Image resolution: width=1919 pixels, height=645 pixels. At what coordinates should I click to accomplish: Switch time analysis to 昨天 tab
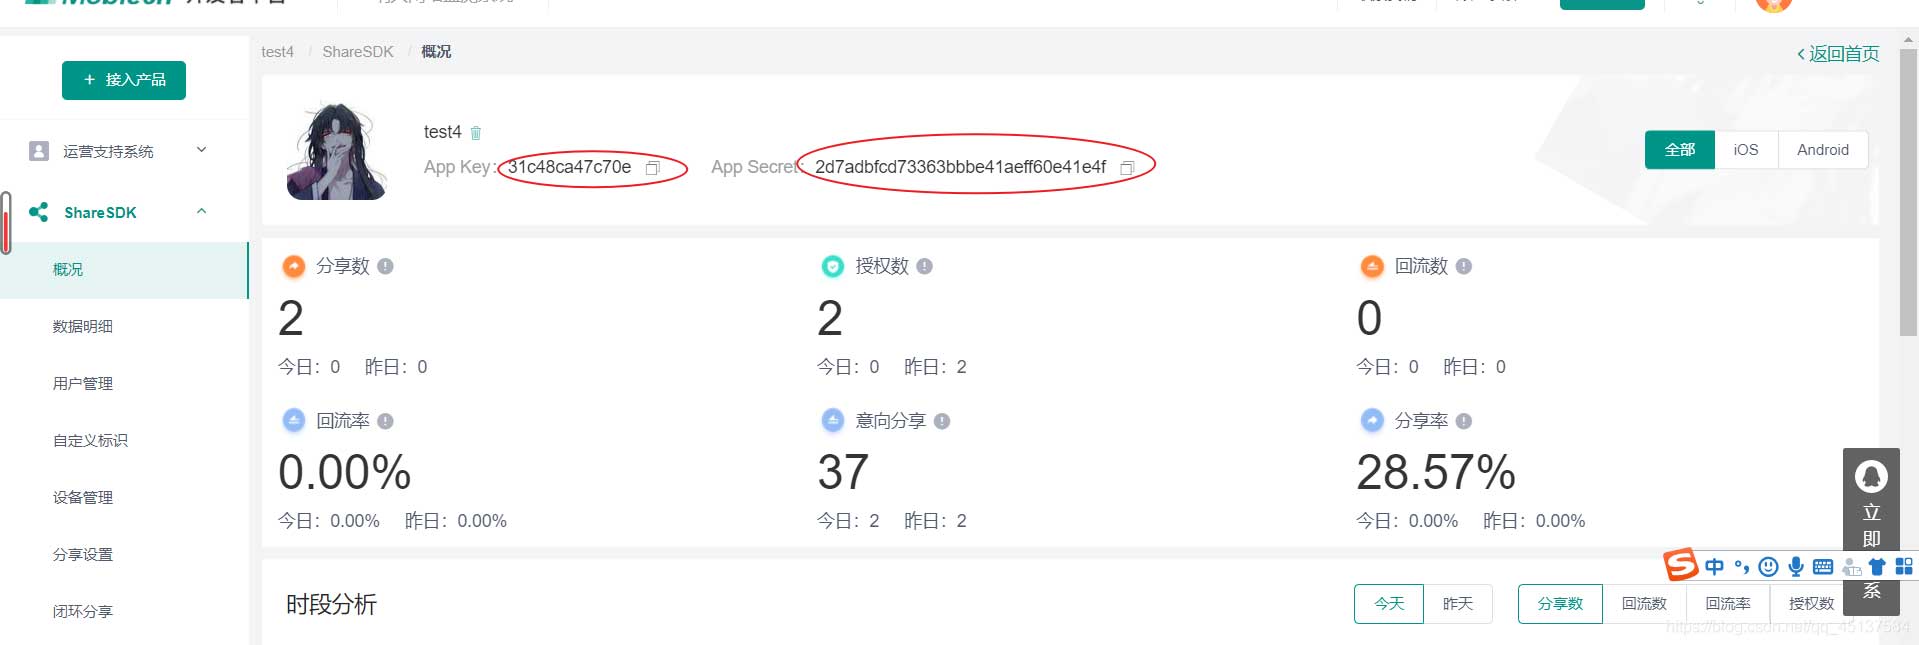click(1458, 604)
